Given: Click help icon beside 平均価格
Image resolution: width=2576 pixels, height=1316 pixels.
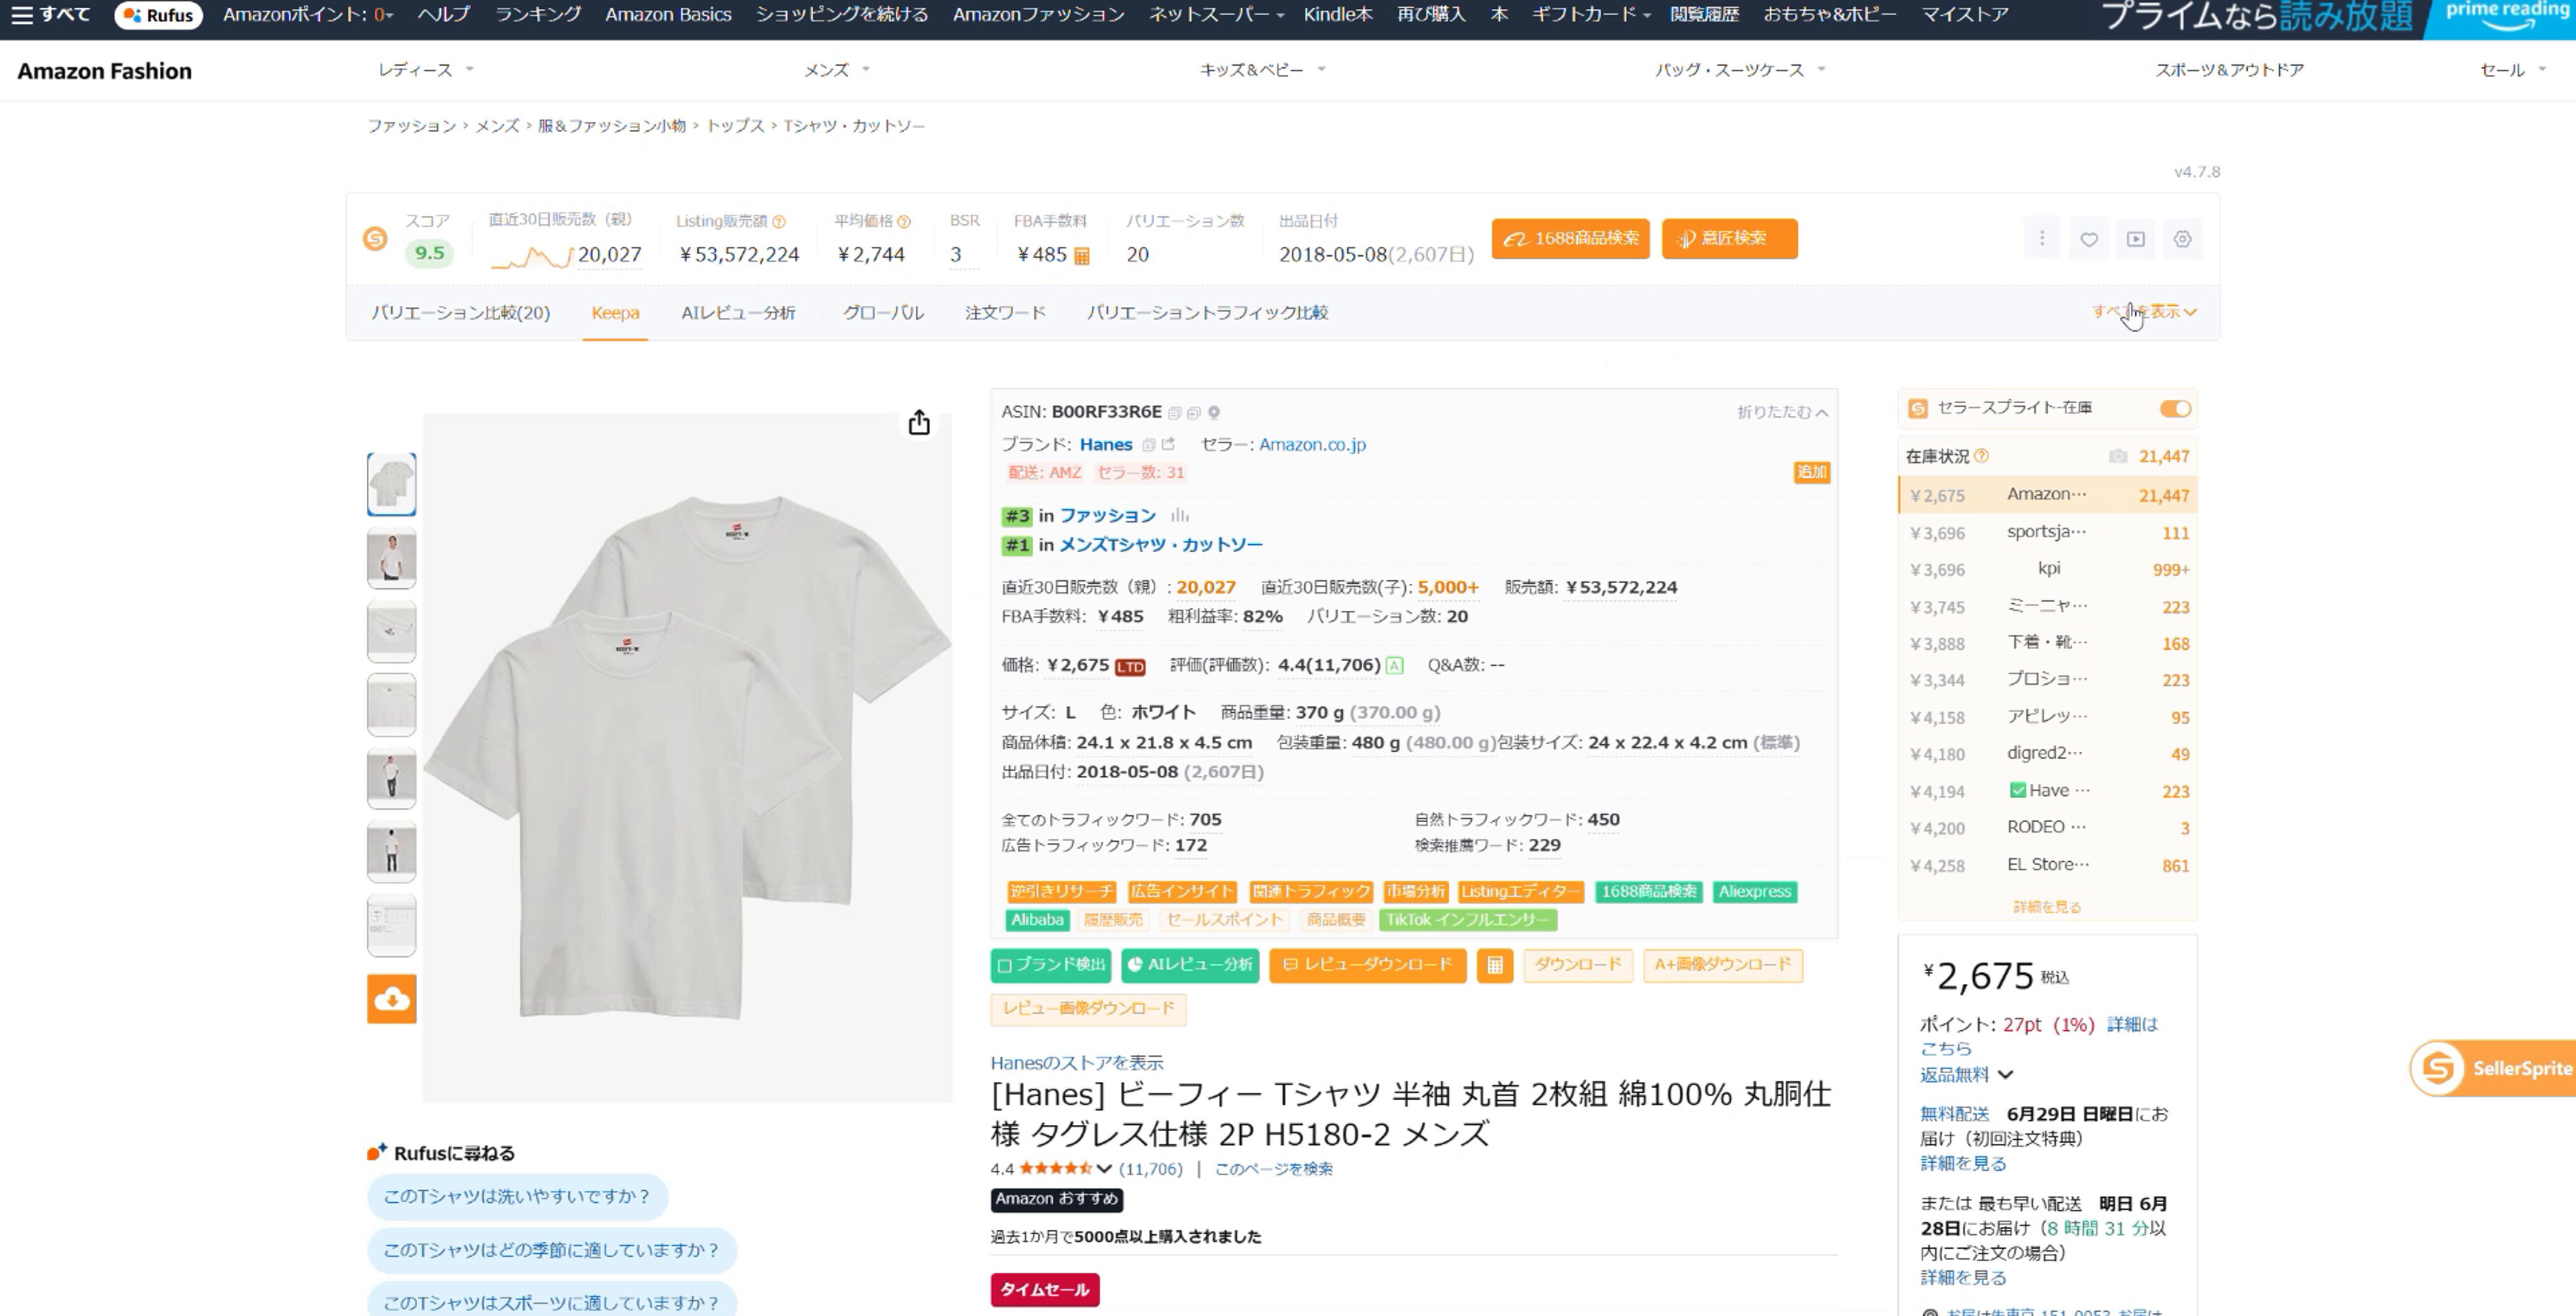Looking at the screenshot, I should (x=904, y=222).
